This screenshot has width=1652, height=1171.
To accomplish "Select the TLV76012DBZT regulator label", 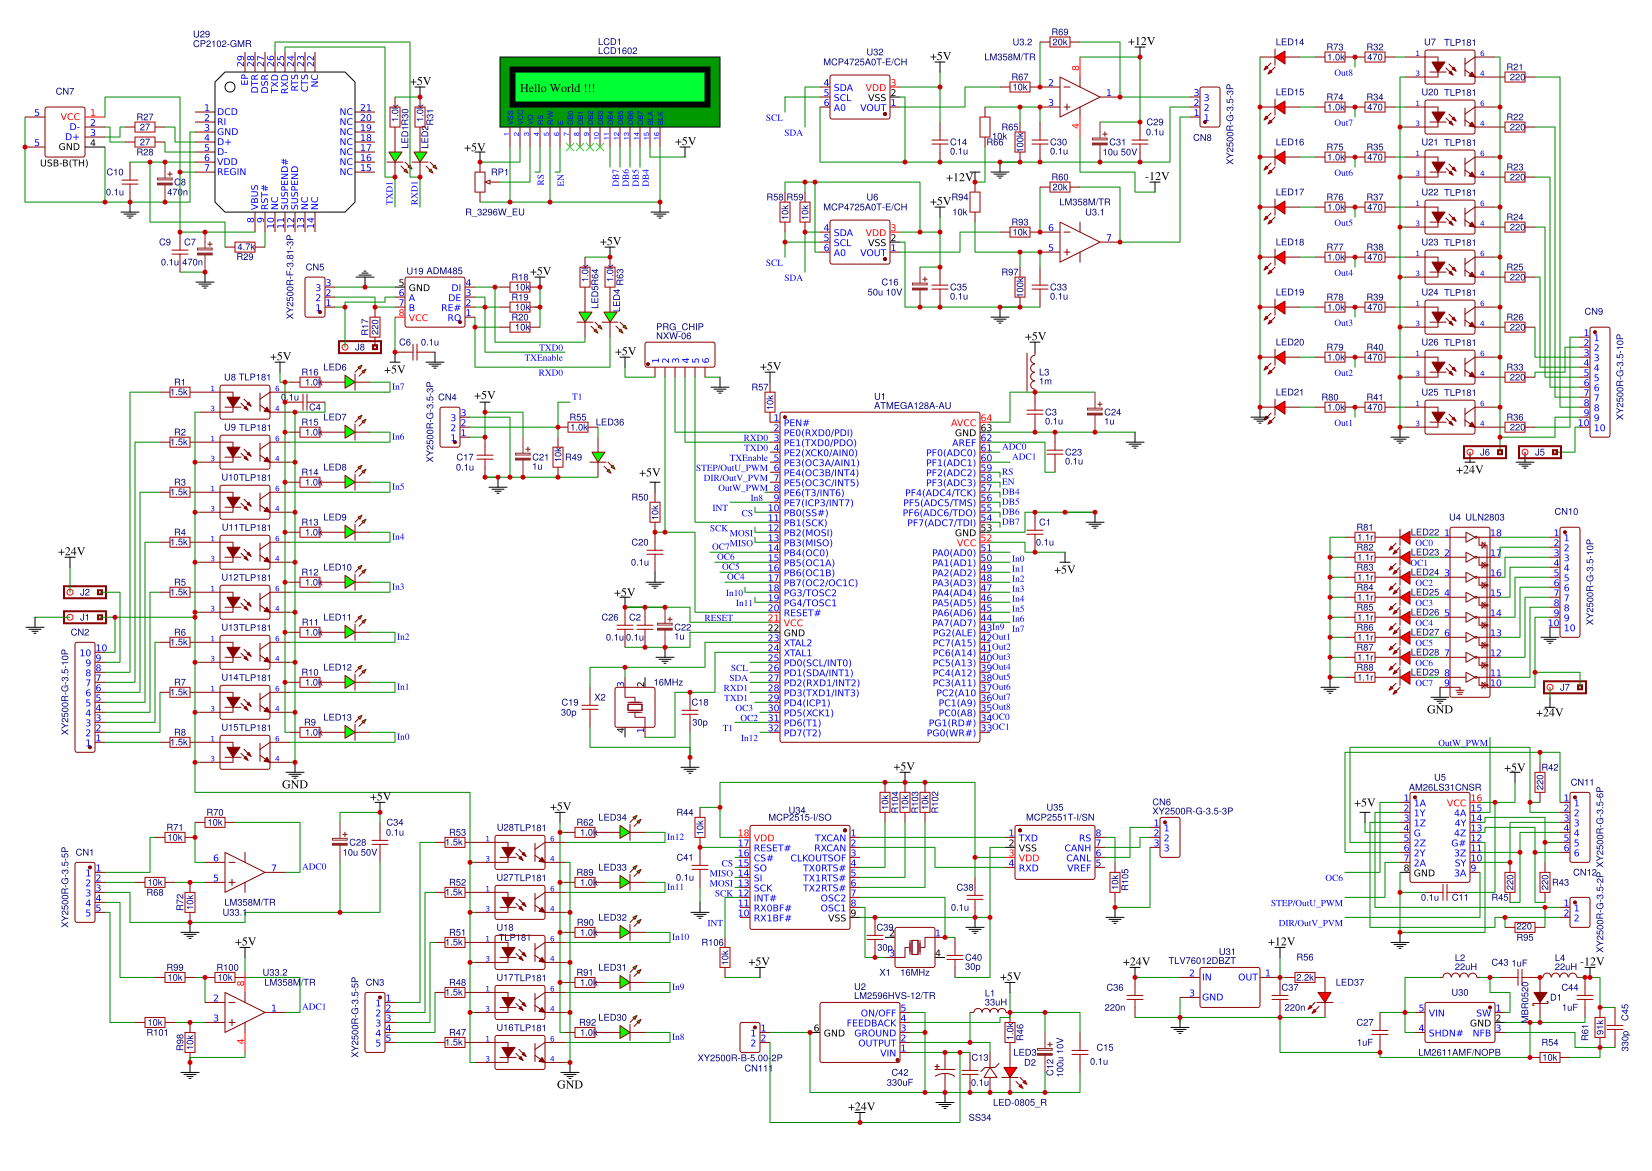I will pos(1202,961).
